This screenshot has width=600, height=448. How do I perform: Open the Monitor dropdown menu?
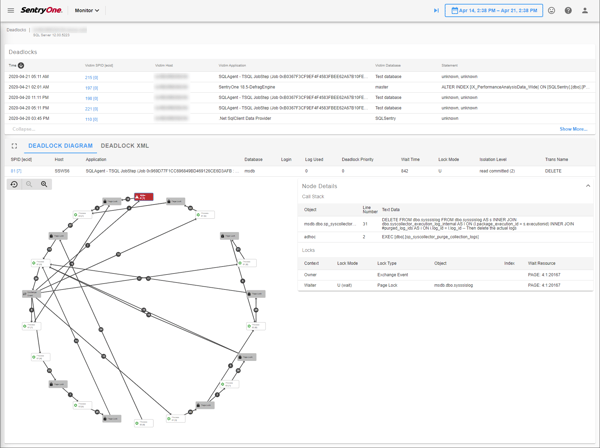pos(87,10)
